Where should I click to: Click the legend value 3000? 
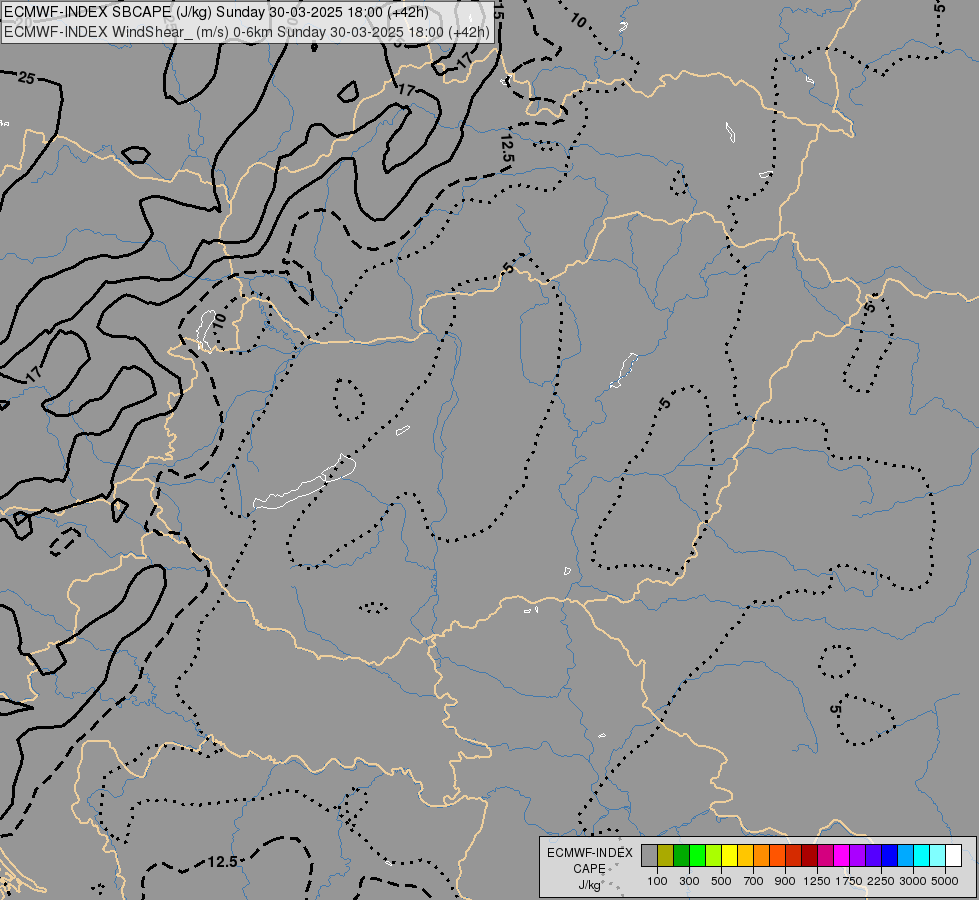click(x=913, y=881)
